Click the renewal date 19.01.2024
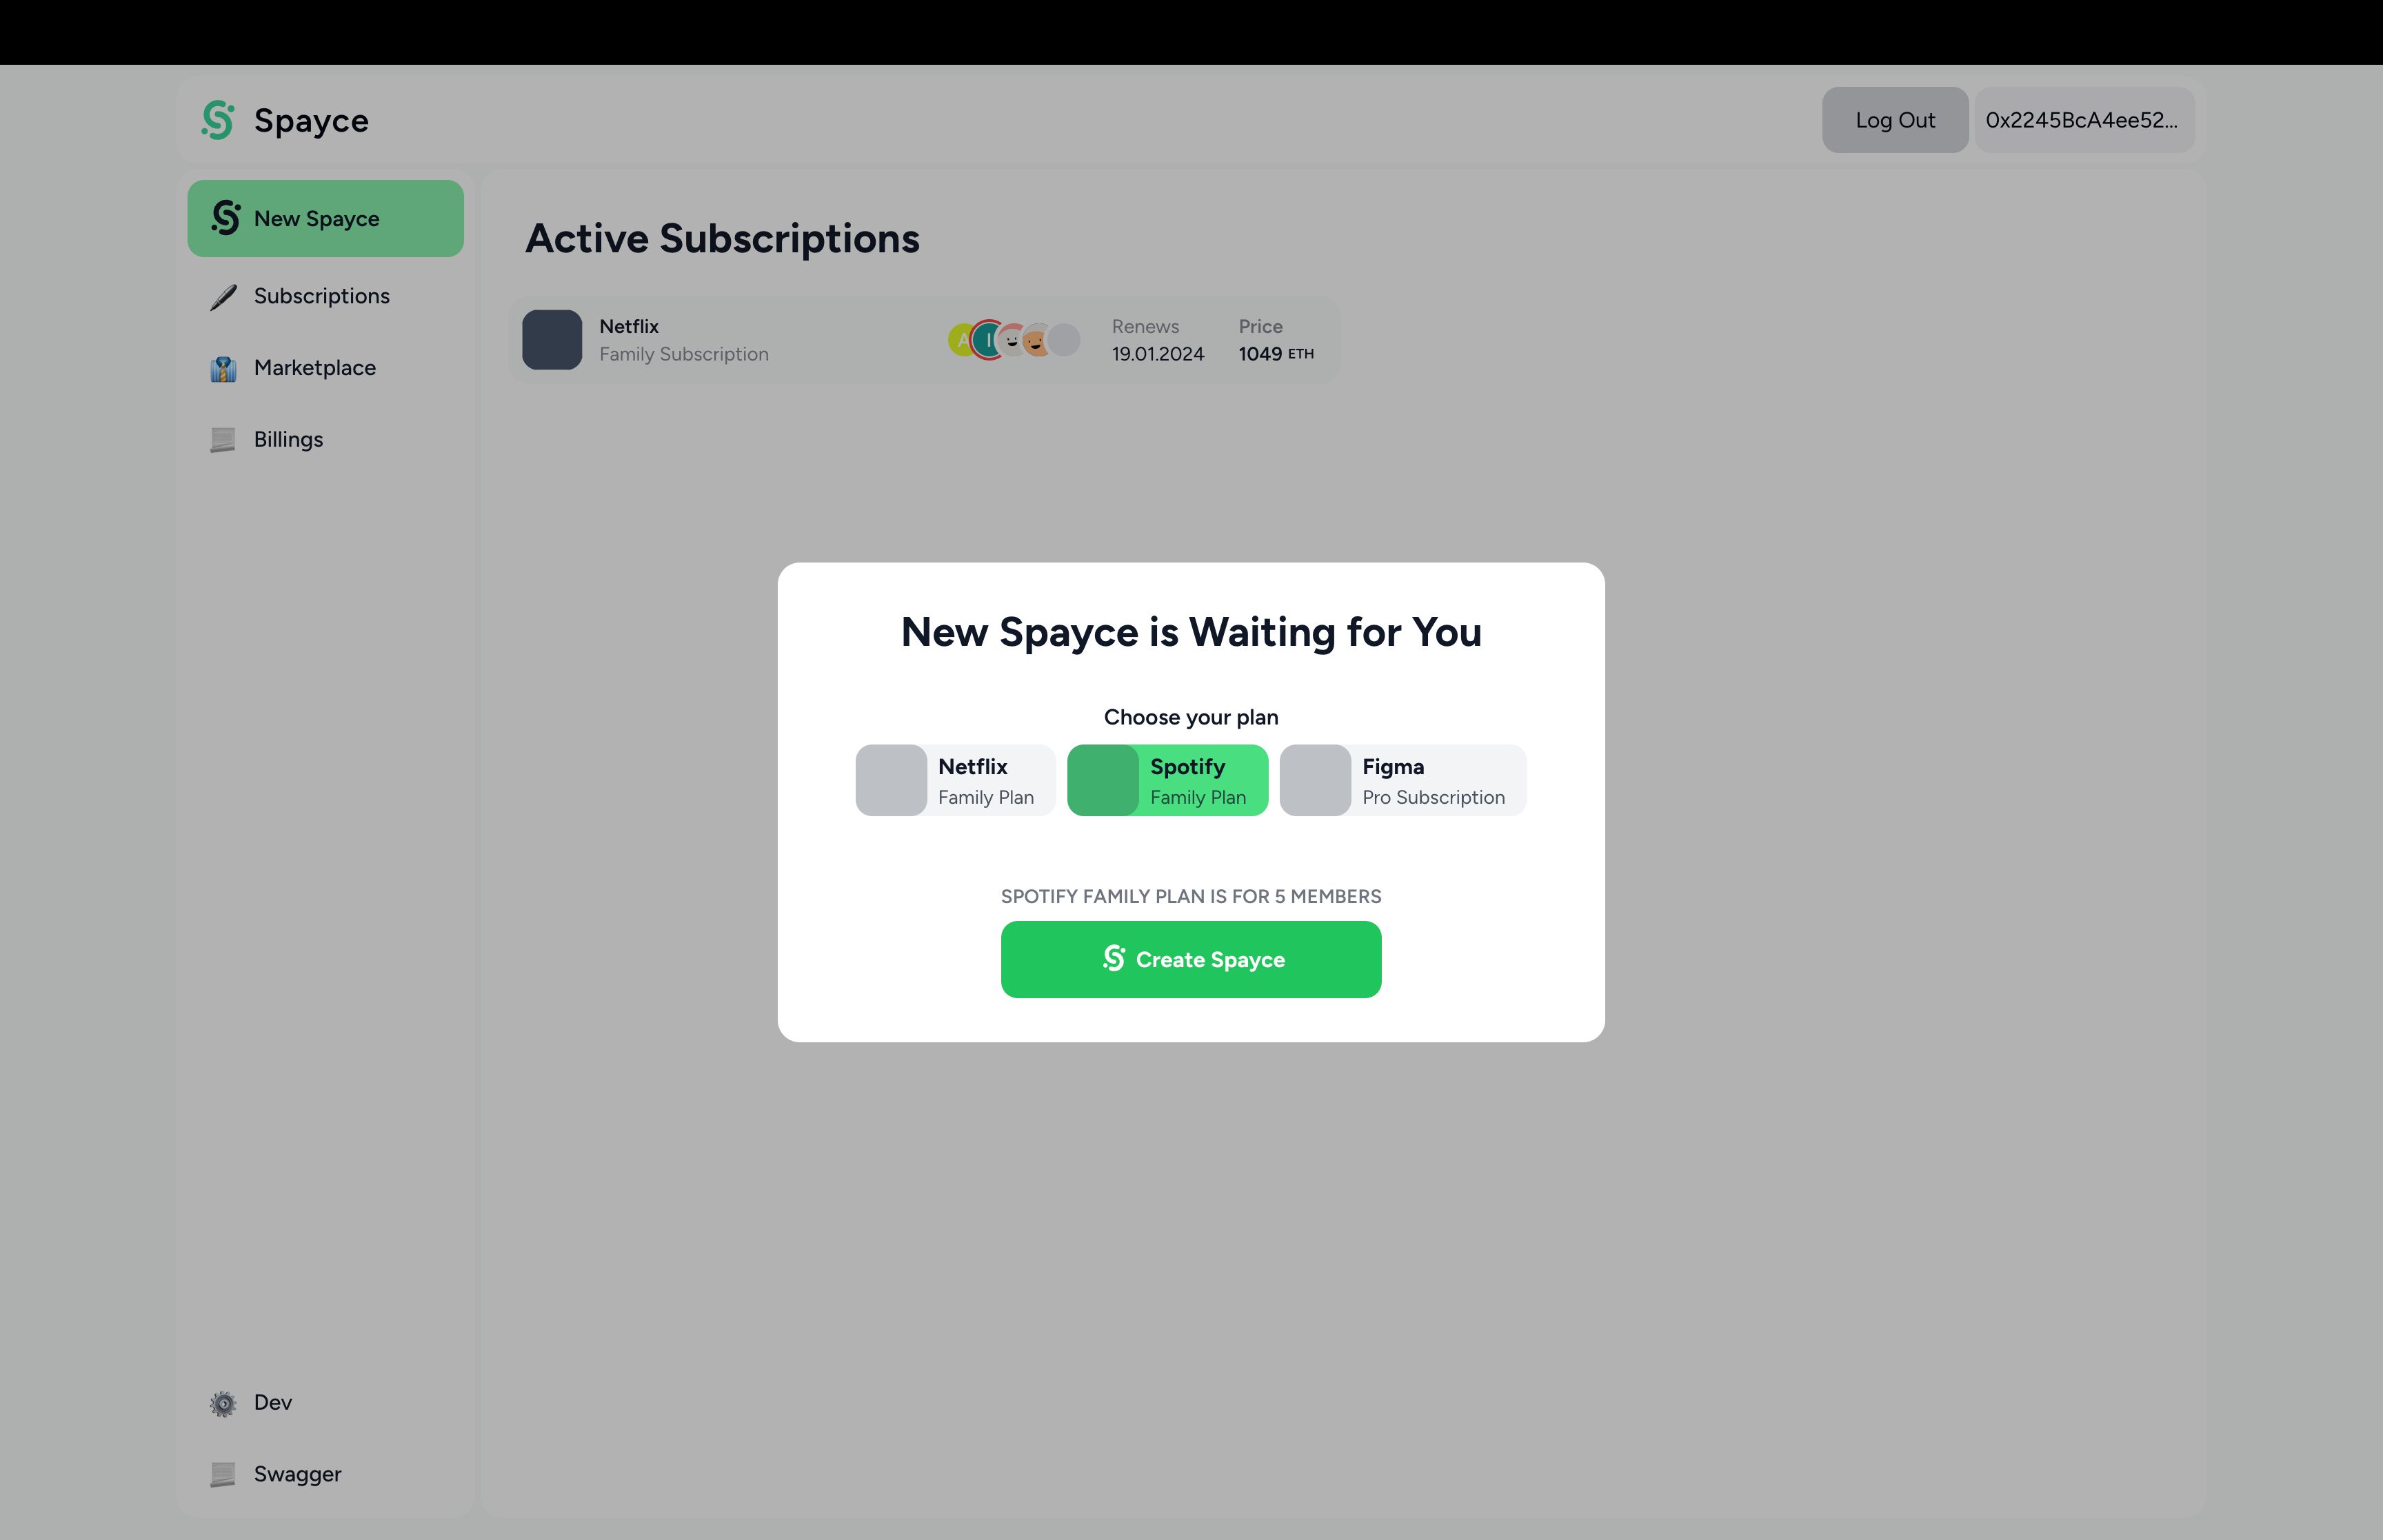This screenshot has width=2383, height=1540. pyautogui.click(x=1158, y=354)
